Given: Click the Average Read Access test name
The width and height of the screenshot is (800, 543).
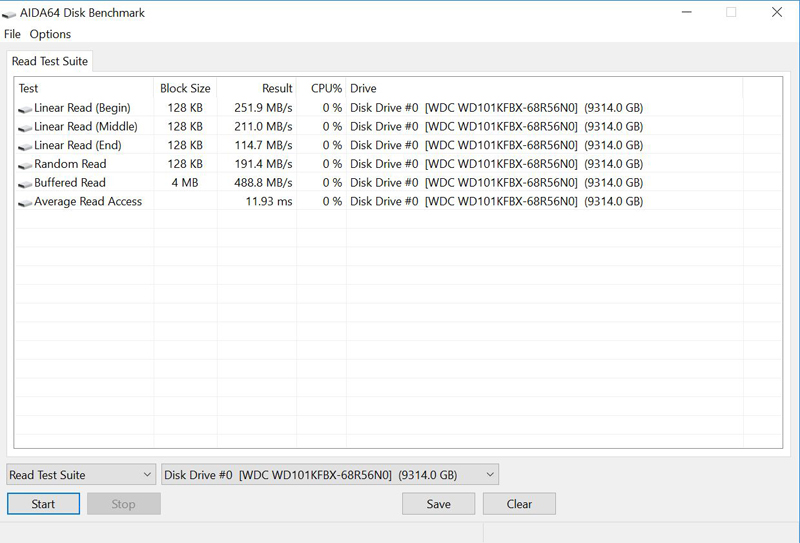Looking at the screenshot, I should coord(88,202).
